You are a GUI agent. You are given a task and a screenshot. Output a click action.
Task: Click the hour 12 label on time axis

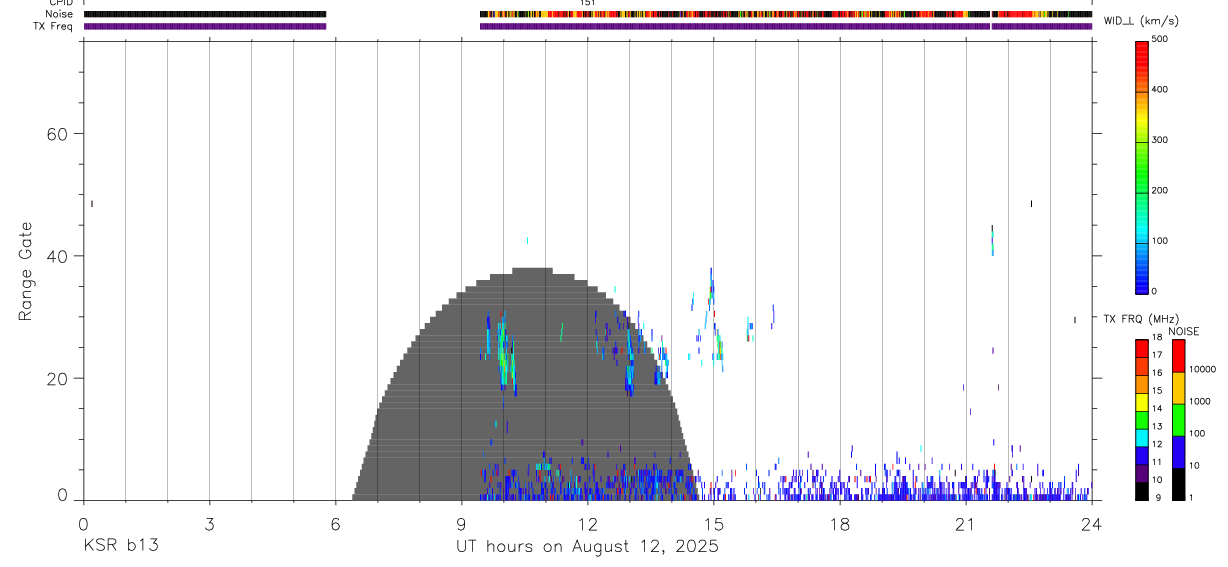(x=587, y=523)
